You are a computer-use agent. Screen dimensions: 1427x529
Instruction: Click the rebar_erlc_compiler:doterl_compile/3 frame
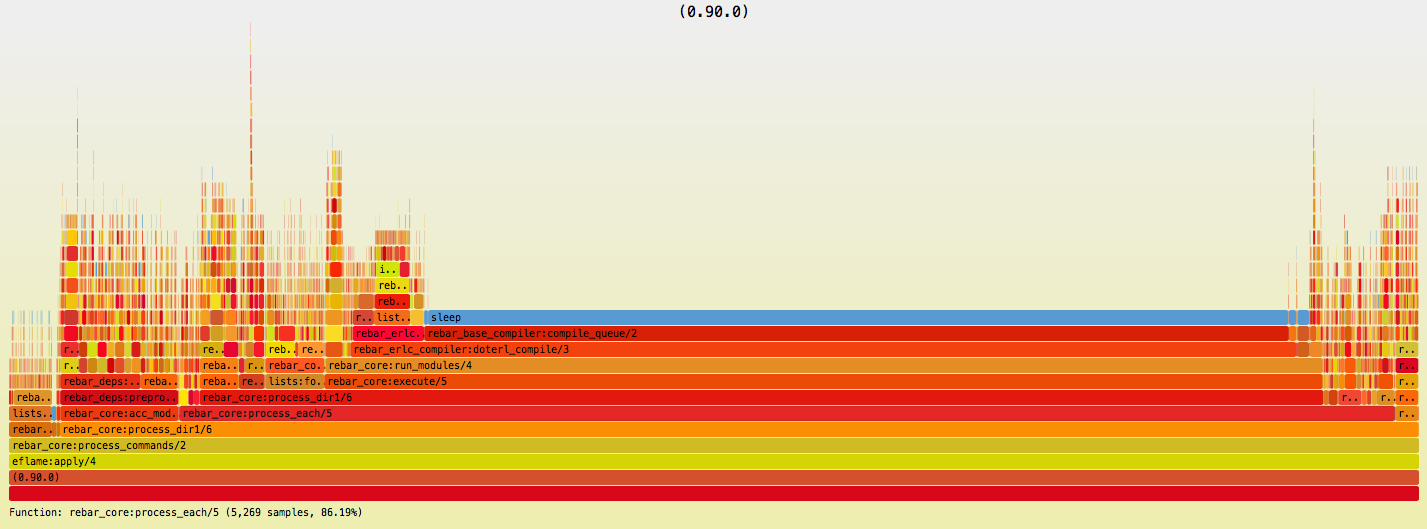[820, 349]
